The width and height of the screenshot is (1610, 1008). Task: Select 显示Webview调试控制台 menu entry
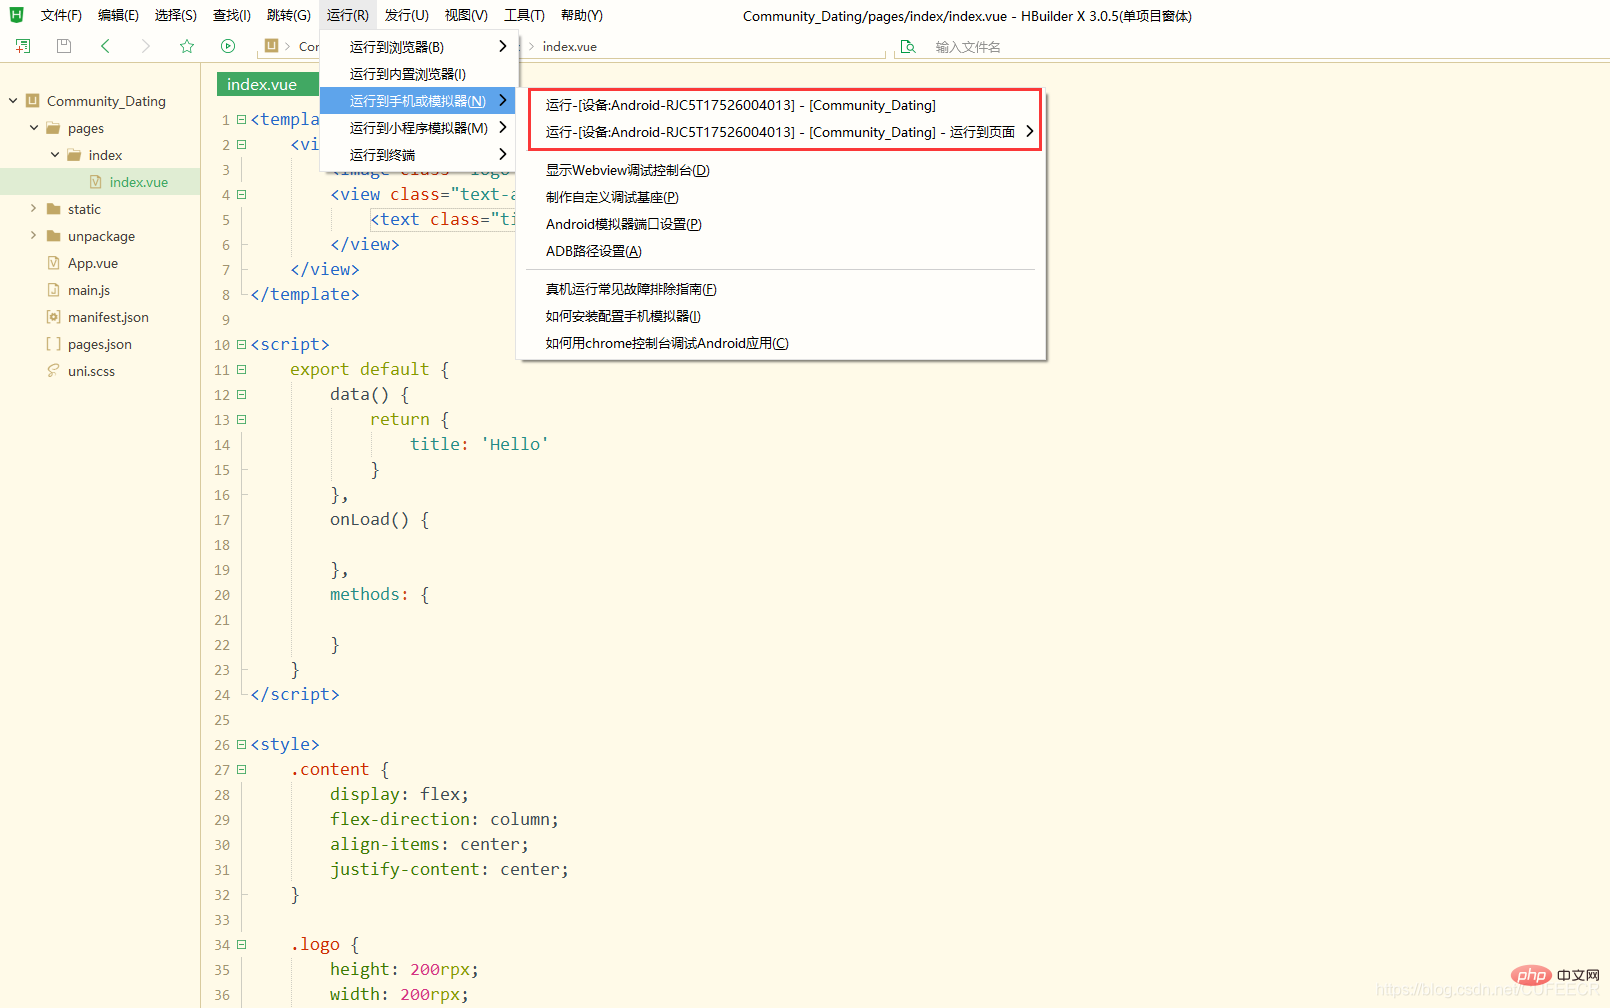627,170
